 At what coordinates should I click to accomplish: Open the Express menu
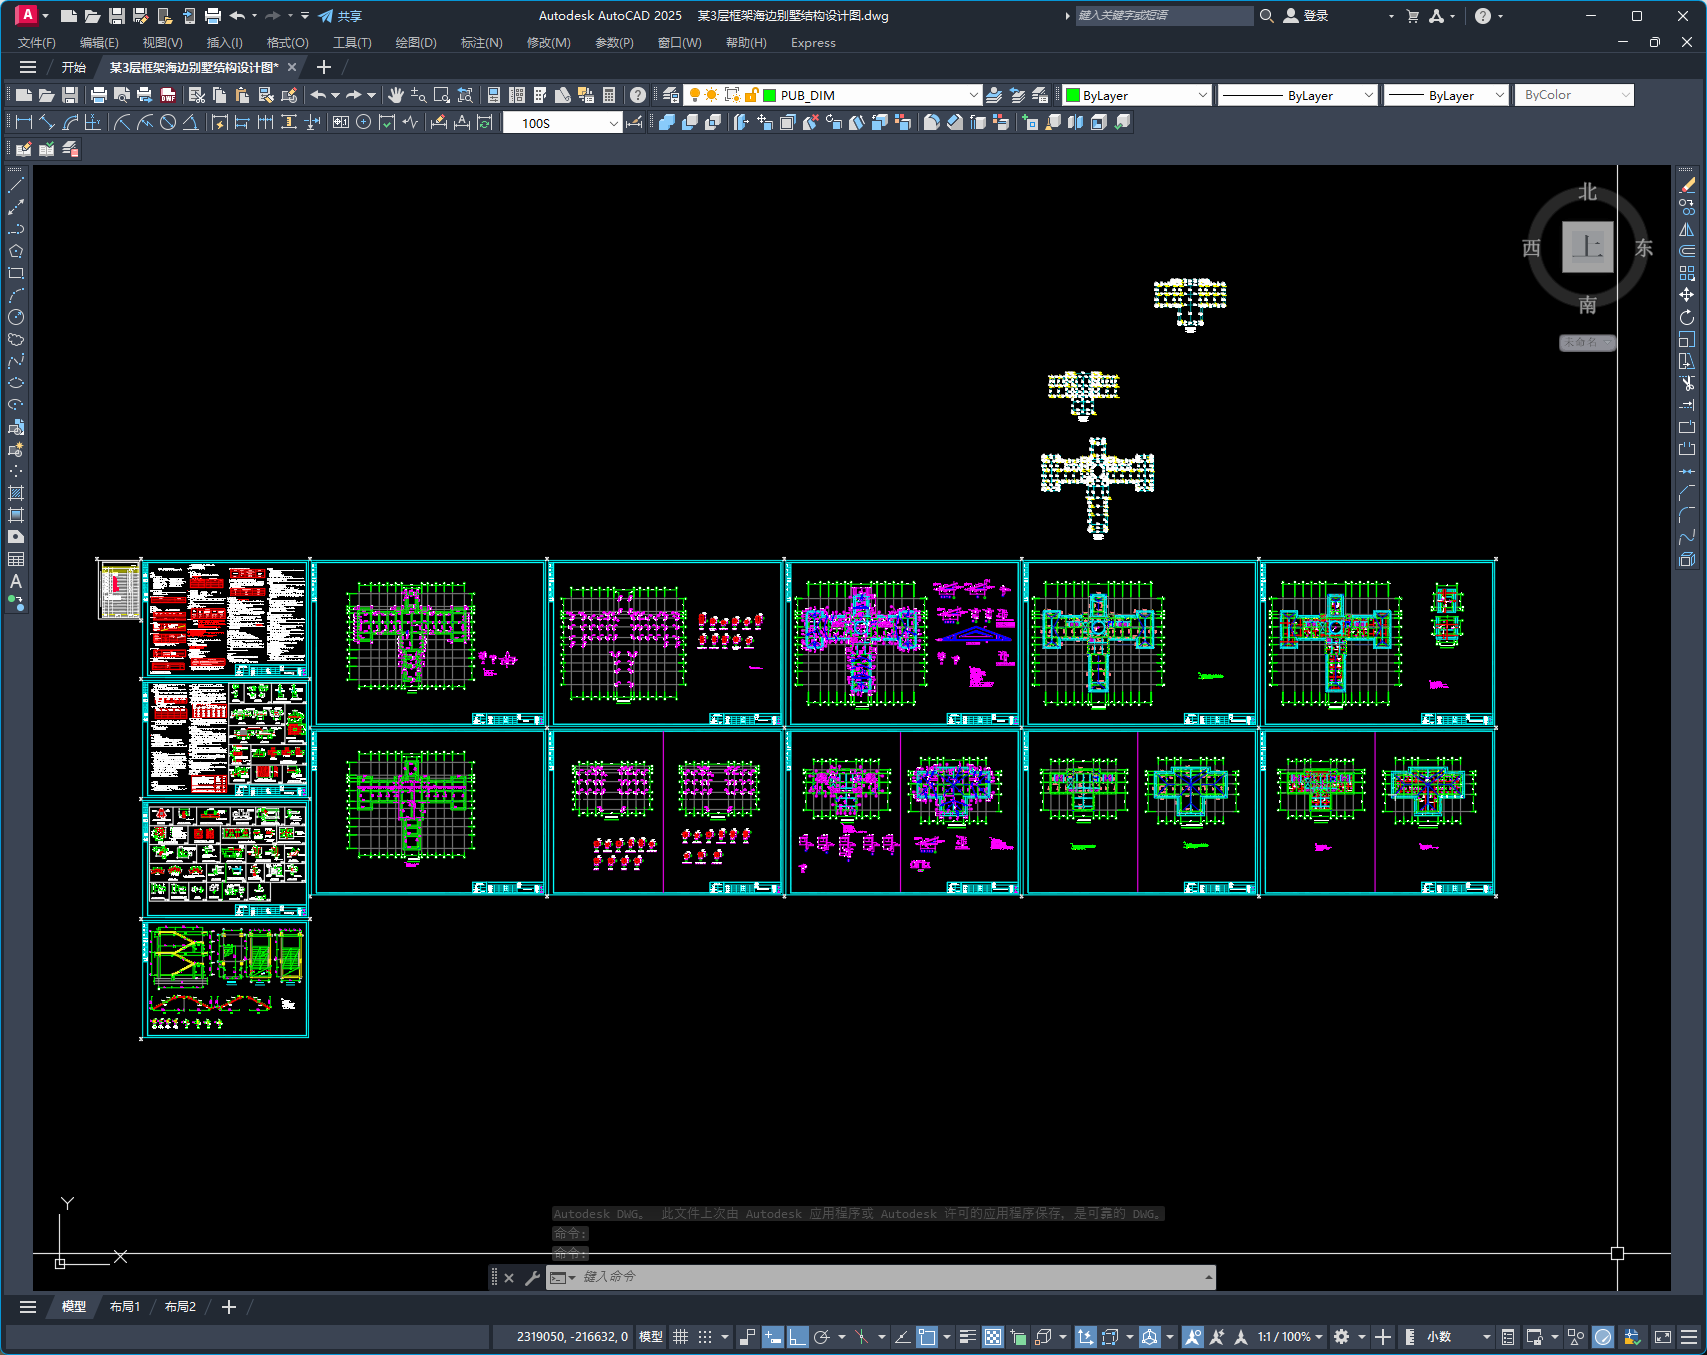[x=813, y=43]
